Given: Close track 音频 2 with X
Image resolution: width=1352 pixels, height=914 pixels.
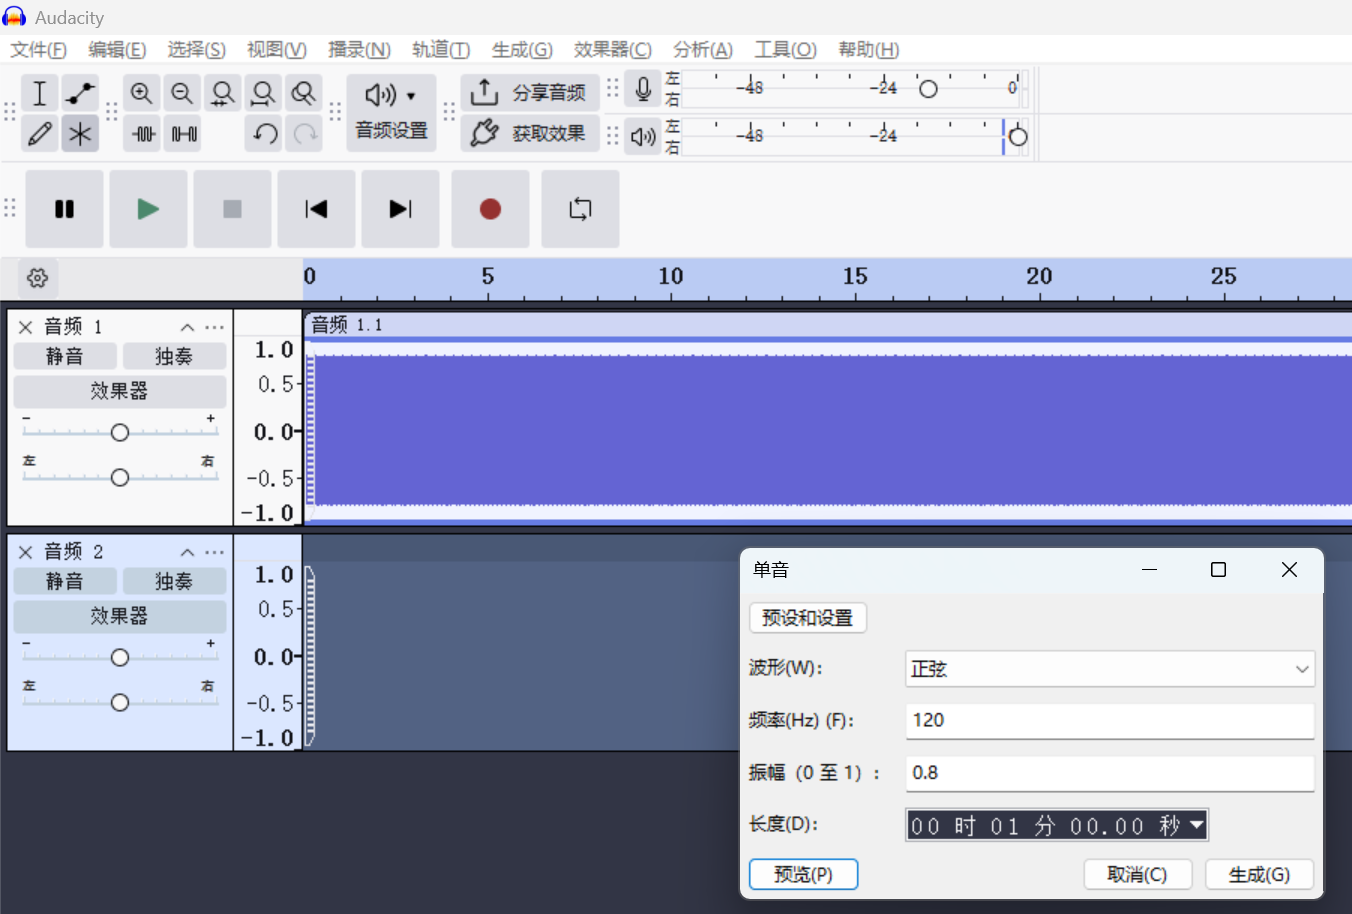Looking at the screenshot, I should tap(26, 552).
